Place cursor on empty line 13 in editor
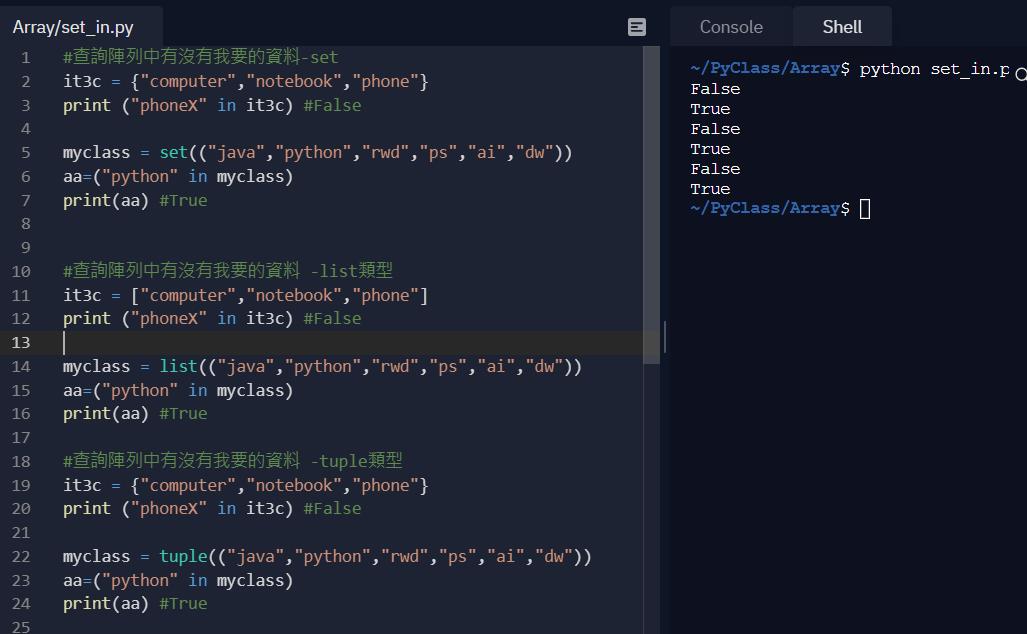 coord(300,343)
